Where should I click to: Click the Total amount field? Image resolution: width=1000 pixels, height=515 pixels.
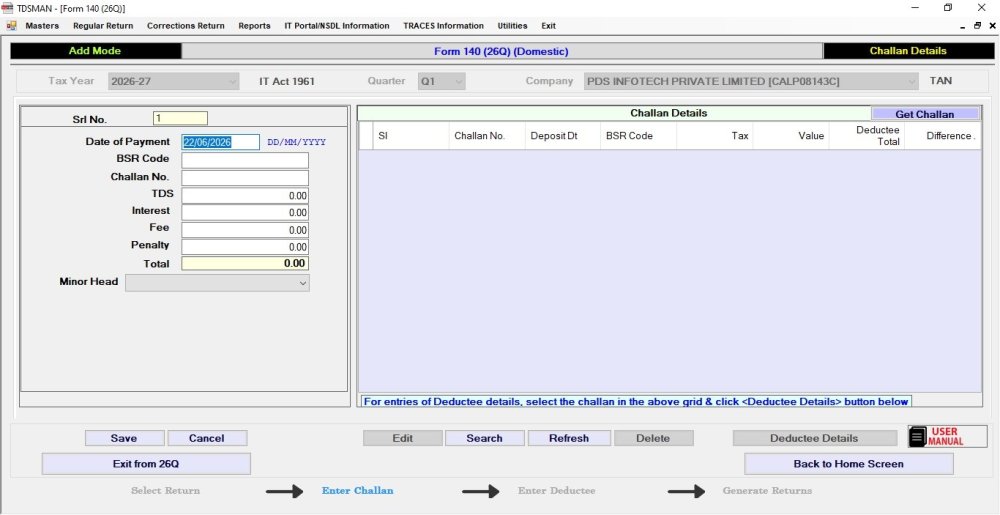pos(245,263)
